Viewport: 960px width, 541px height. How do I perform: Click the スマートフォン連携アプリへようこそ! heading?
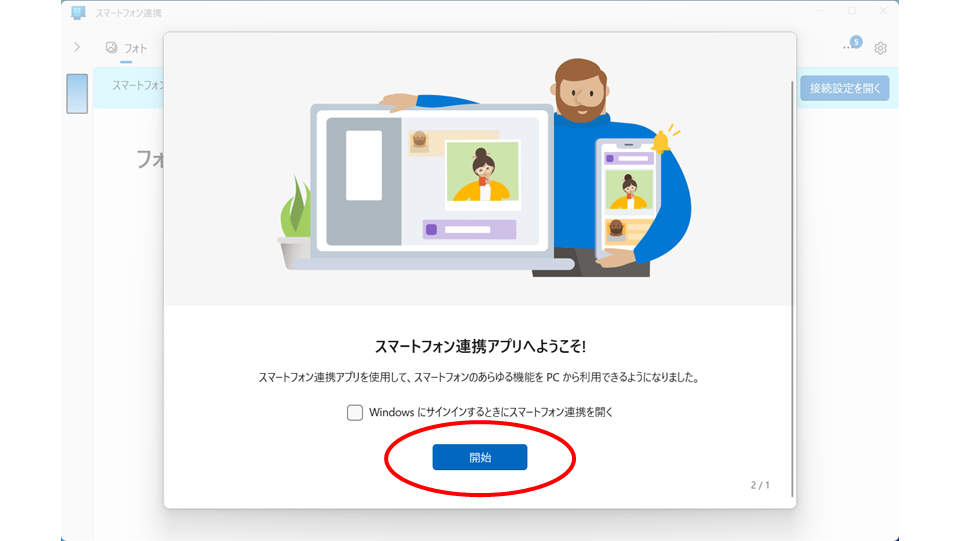coord(480,346)
